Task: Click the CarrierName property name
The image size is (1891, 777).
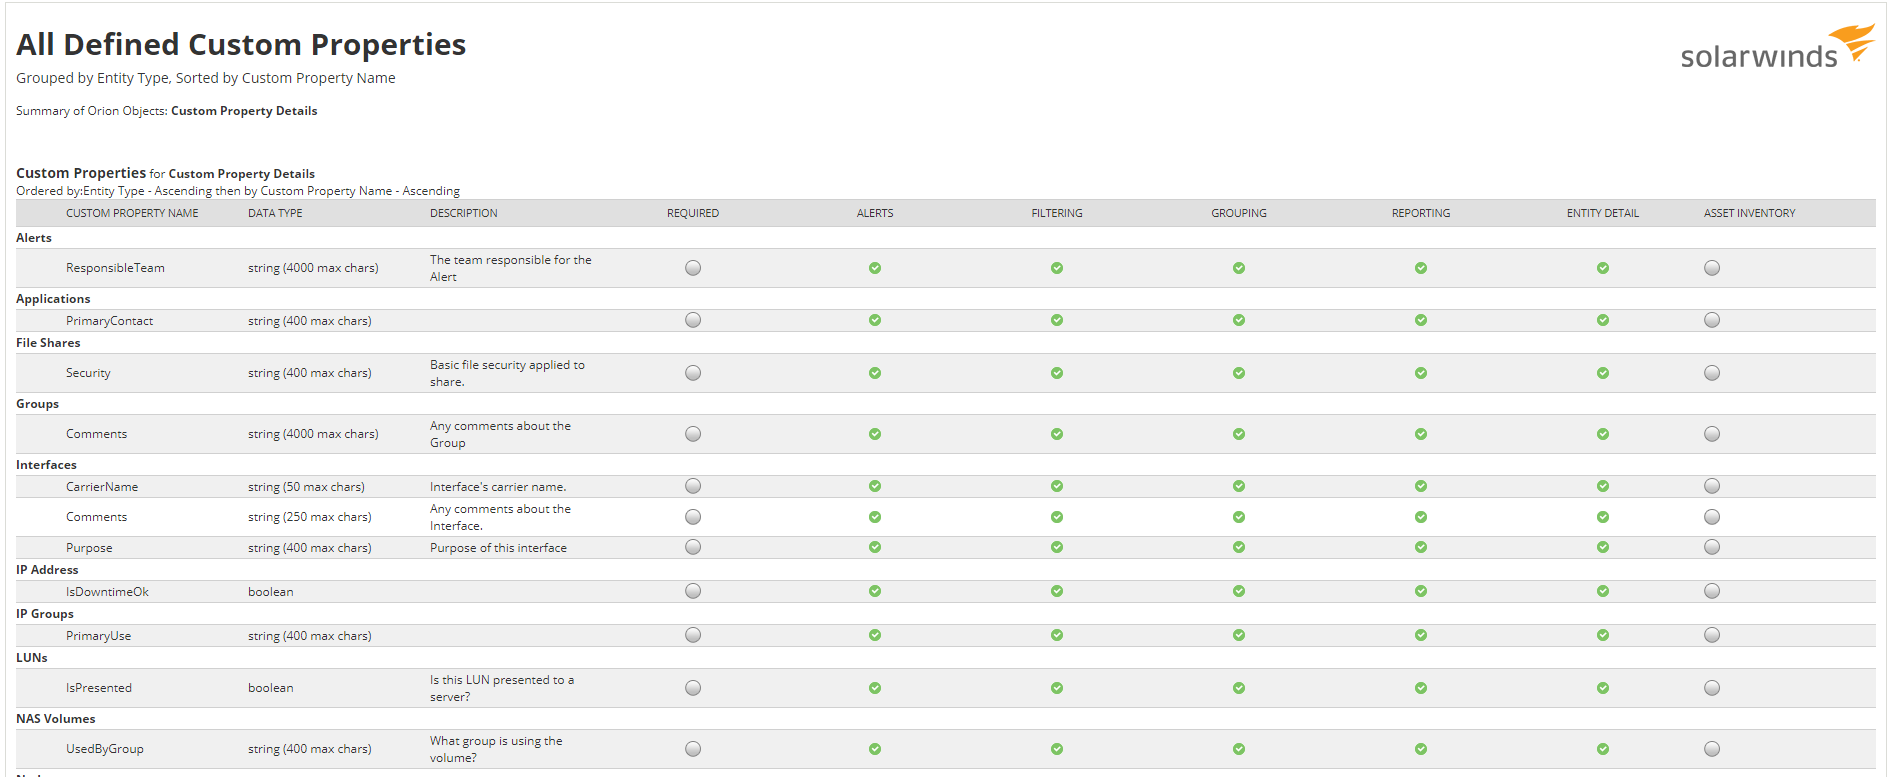Action: point(102,487)
